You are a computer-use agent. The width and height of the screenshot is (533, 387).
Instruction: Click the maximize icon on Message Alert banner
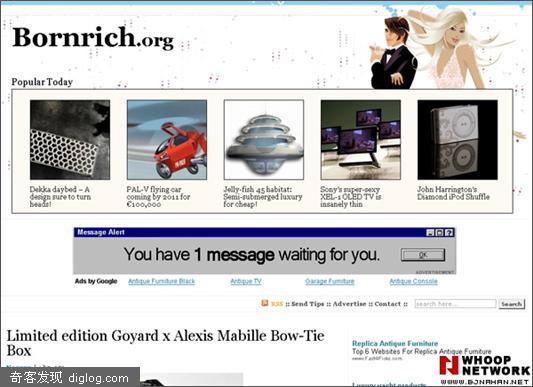440,233
